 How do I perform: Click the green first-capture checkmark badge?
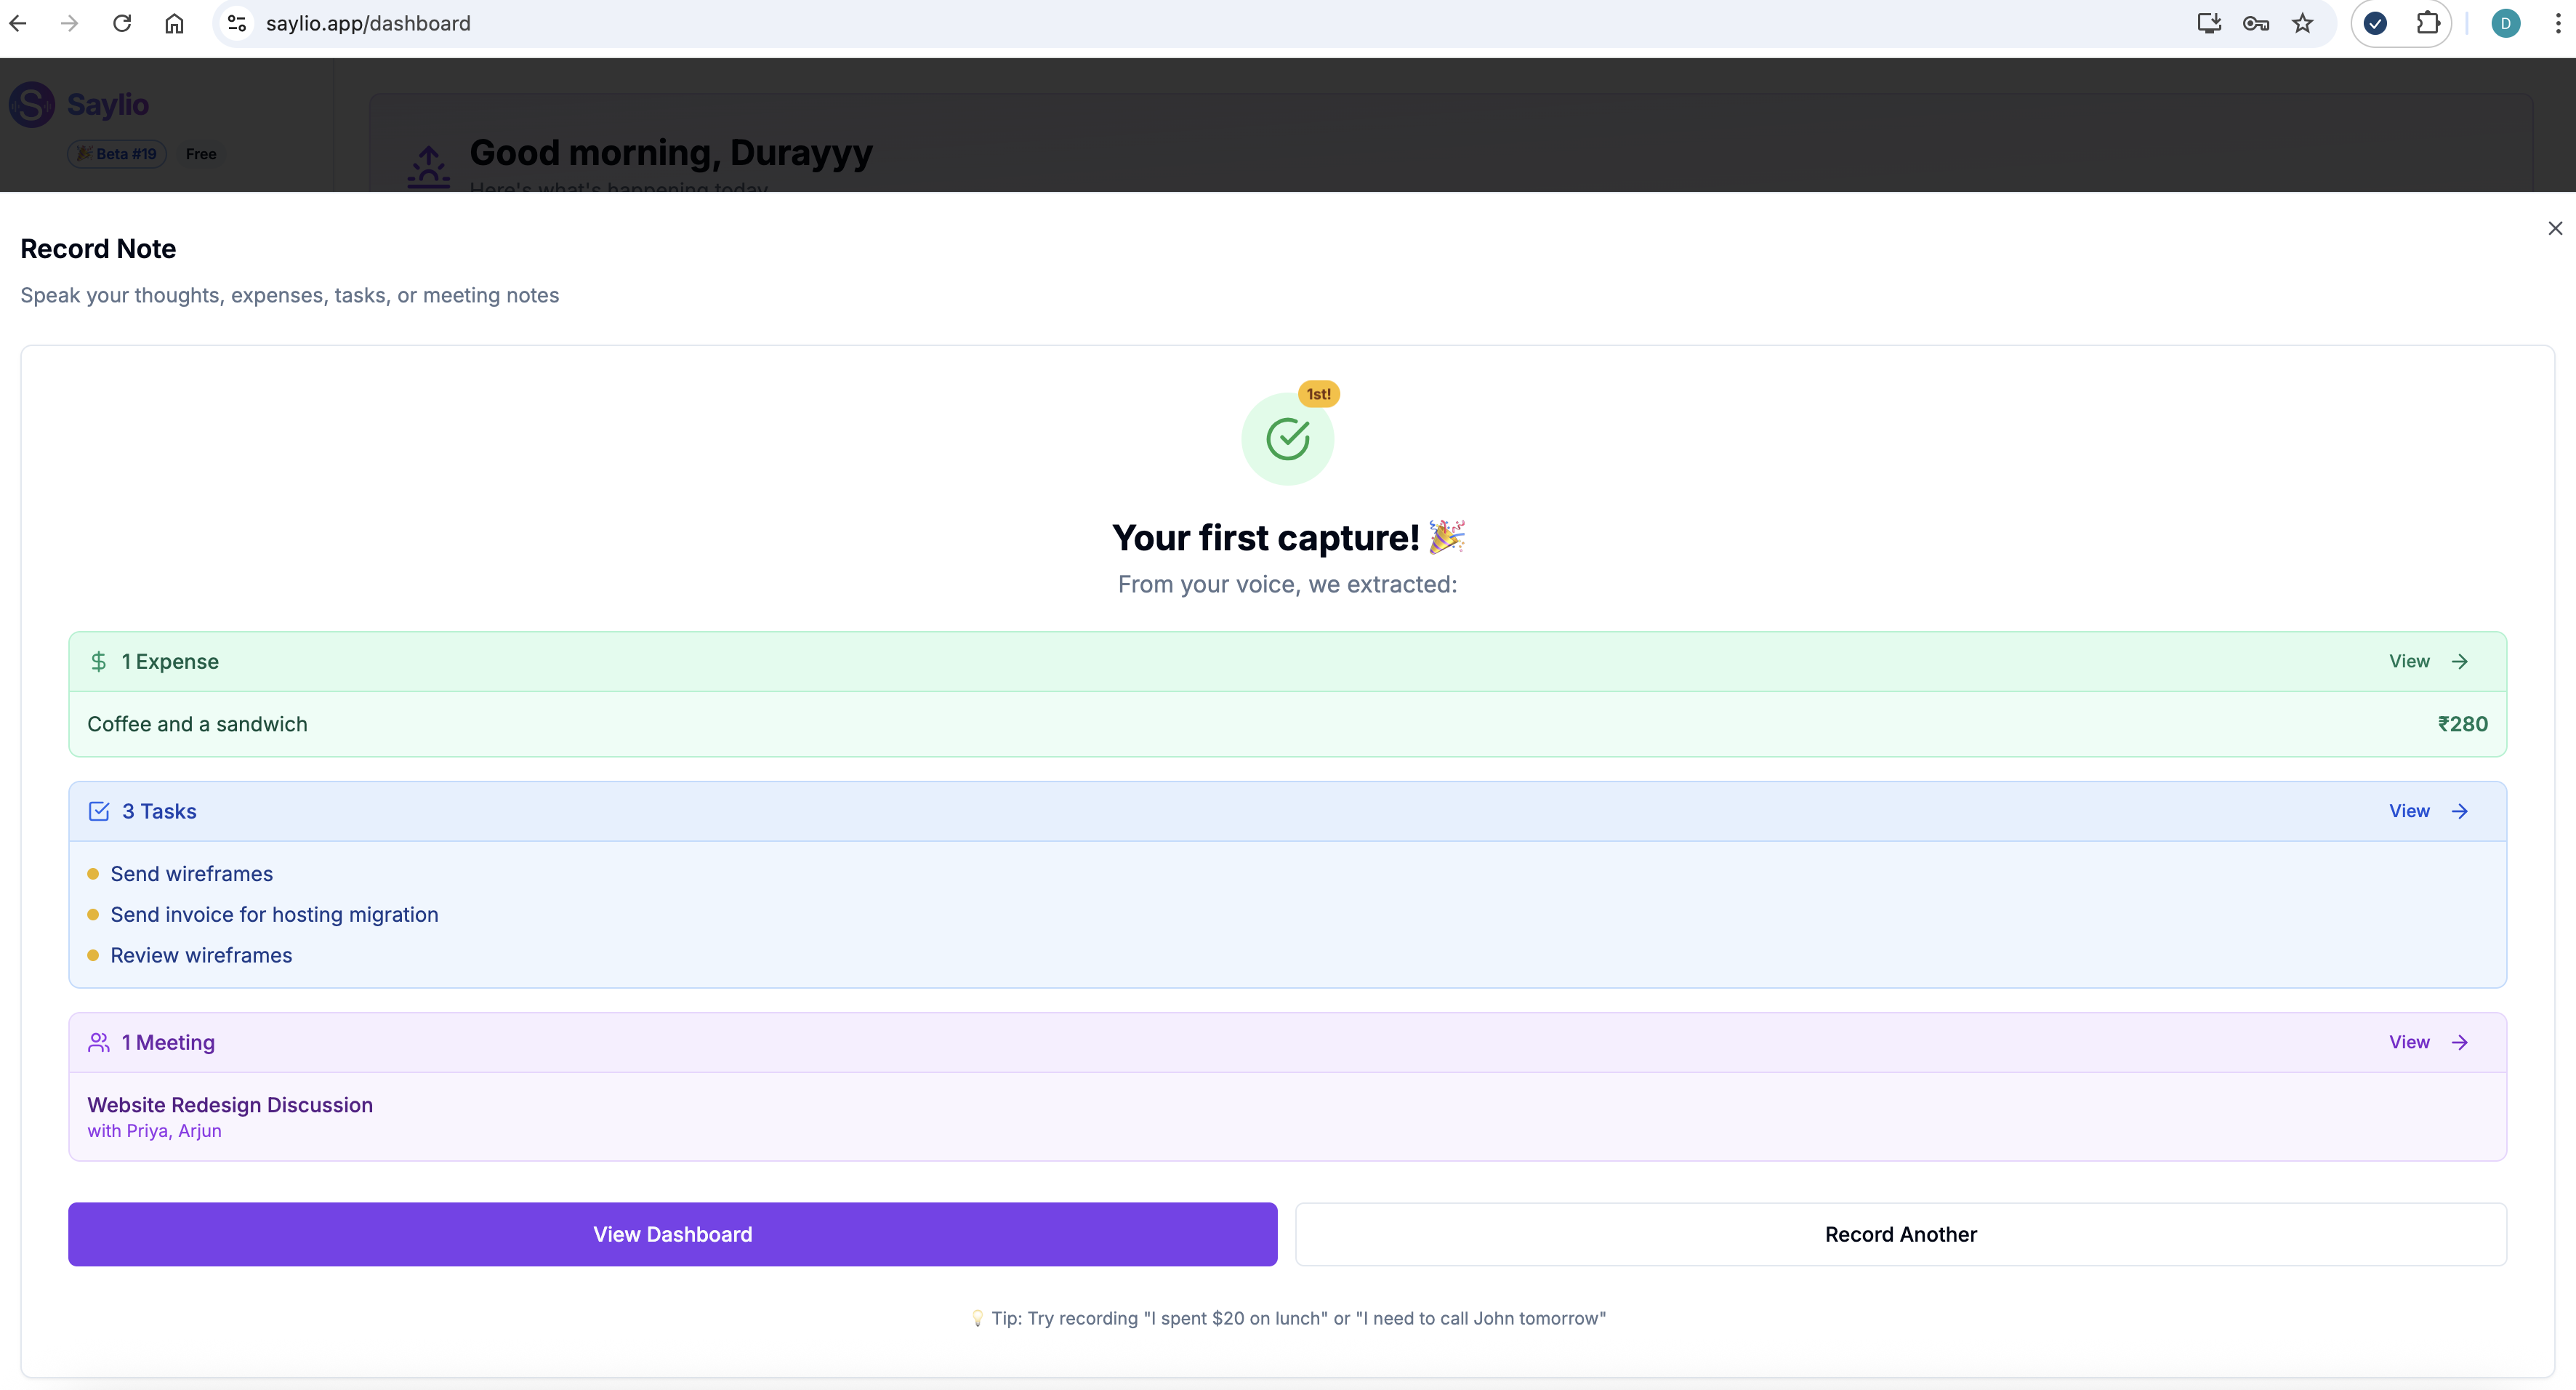[1287, 438]
